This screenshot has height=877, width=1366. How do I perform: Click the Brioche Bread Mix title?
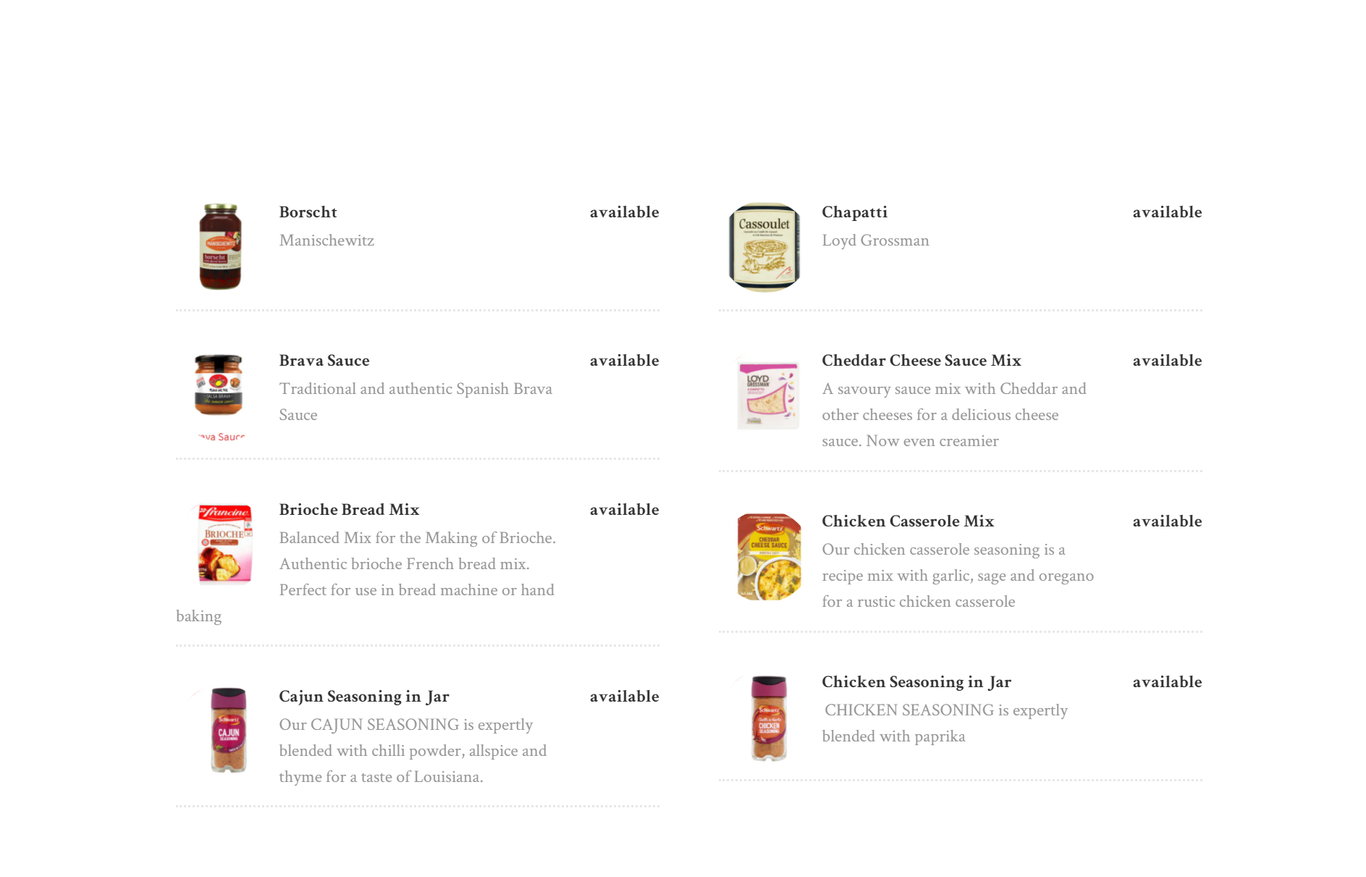coord(349,509)
